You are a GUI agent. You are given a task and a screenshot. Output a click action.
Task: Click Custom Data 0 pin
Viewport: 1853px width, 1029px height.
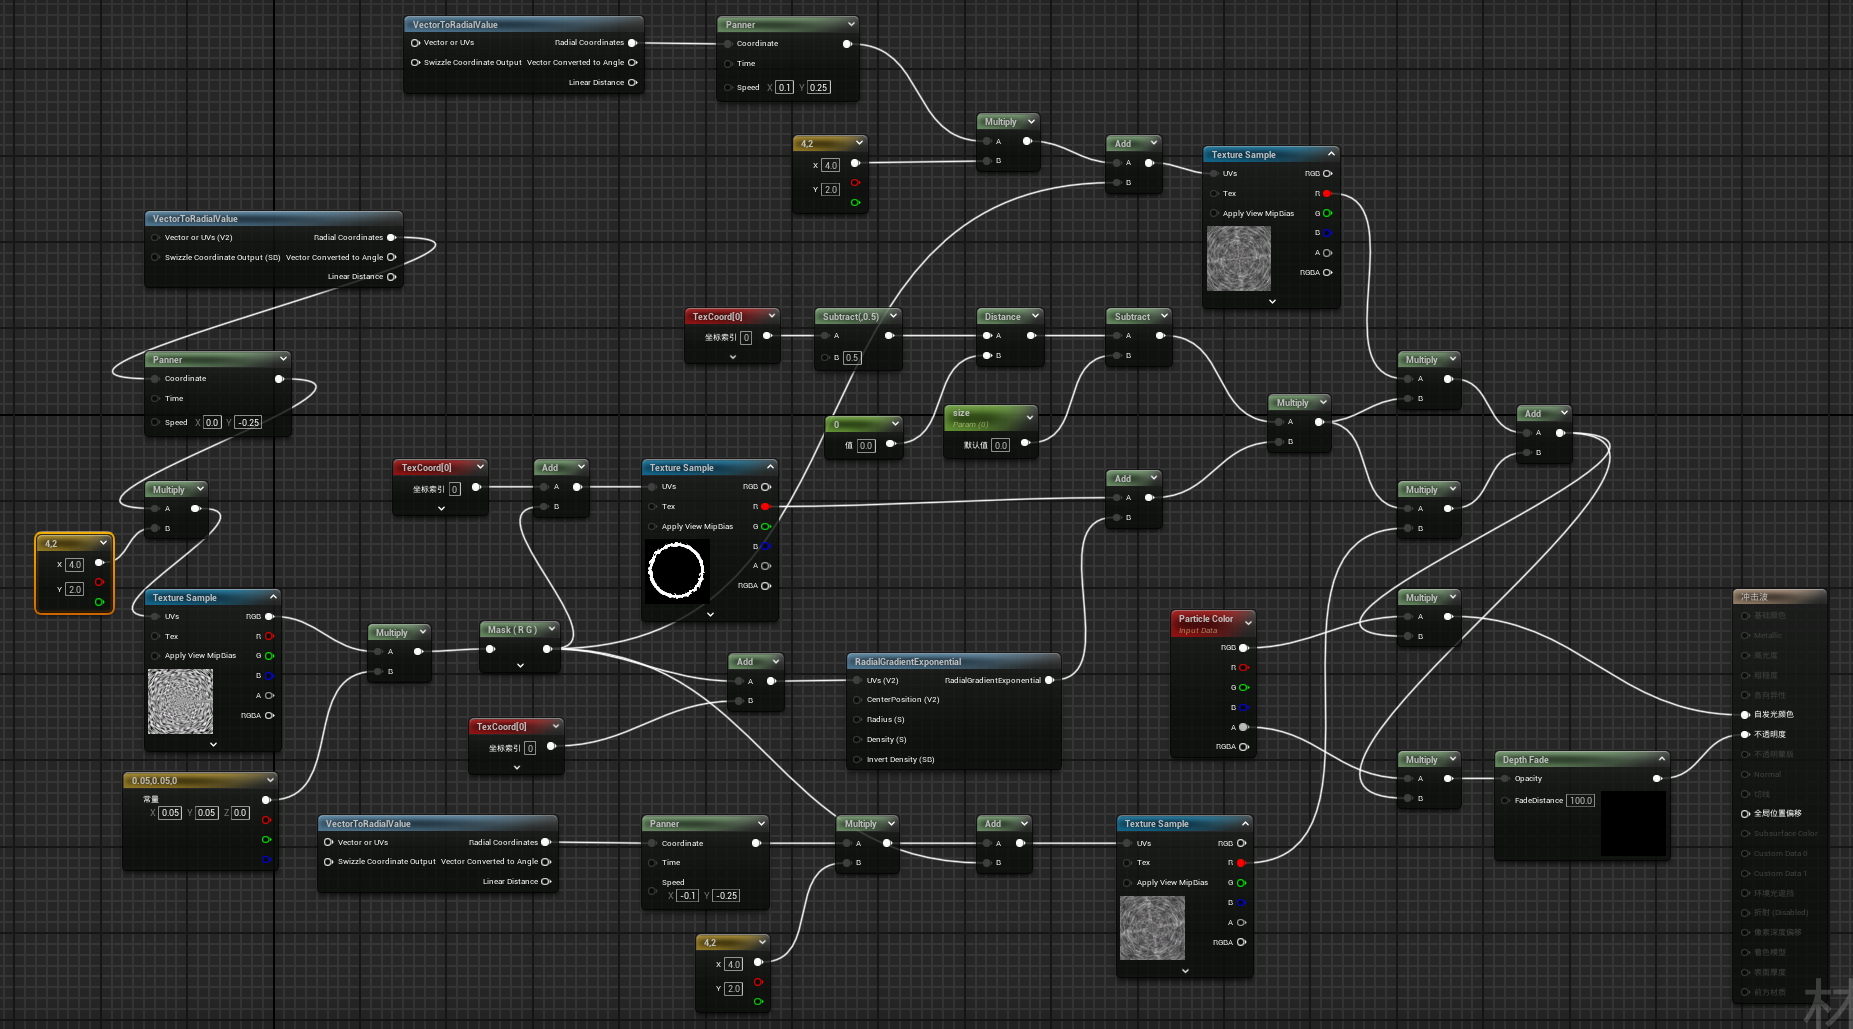tap(1745, 853)
